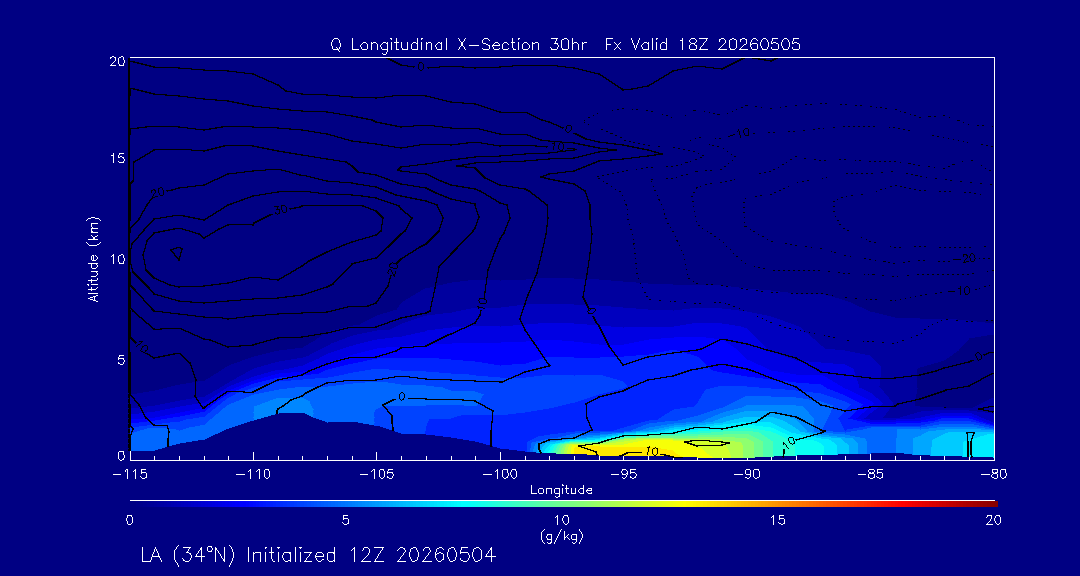Image resolution: width=1080 pixels, height=576 pixels.
Task: Click the -100 longitude tick label
Action: click(x=500, y=473)
